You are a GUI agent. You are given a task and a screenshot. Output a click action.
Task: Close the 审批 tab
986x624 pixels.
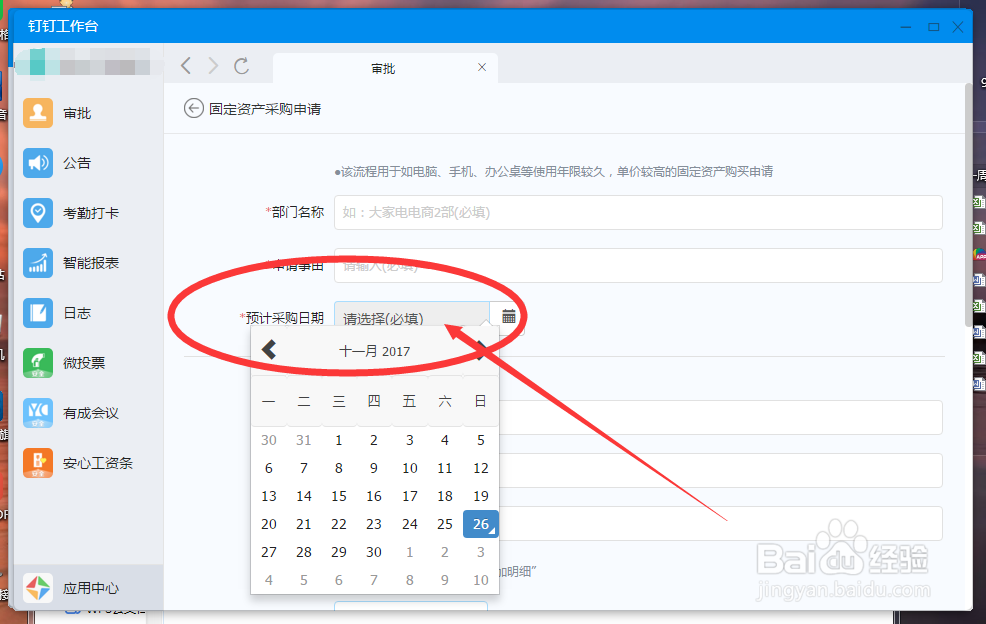click(x=482, y=67)
